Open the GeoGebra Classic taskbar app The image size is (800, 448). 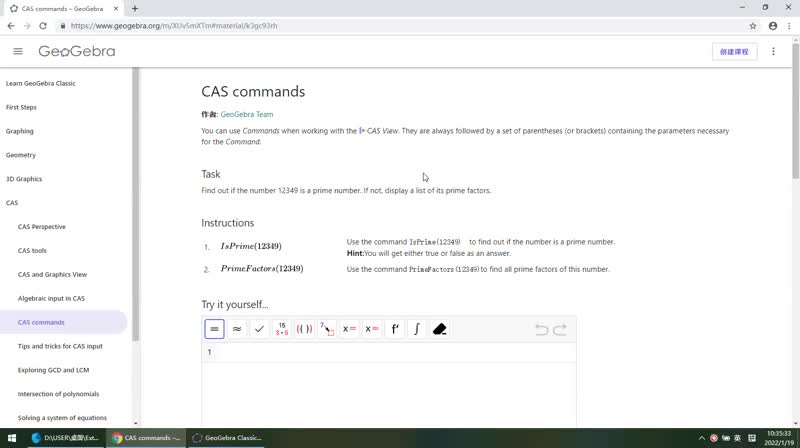click(227, 438)
